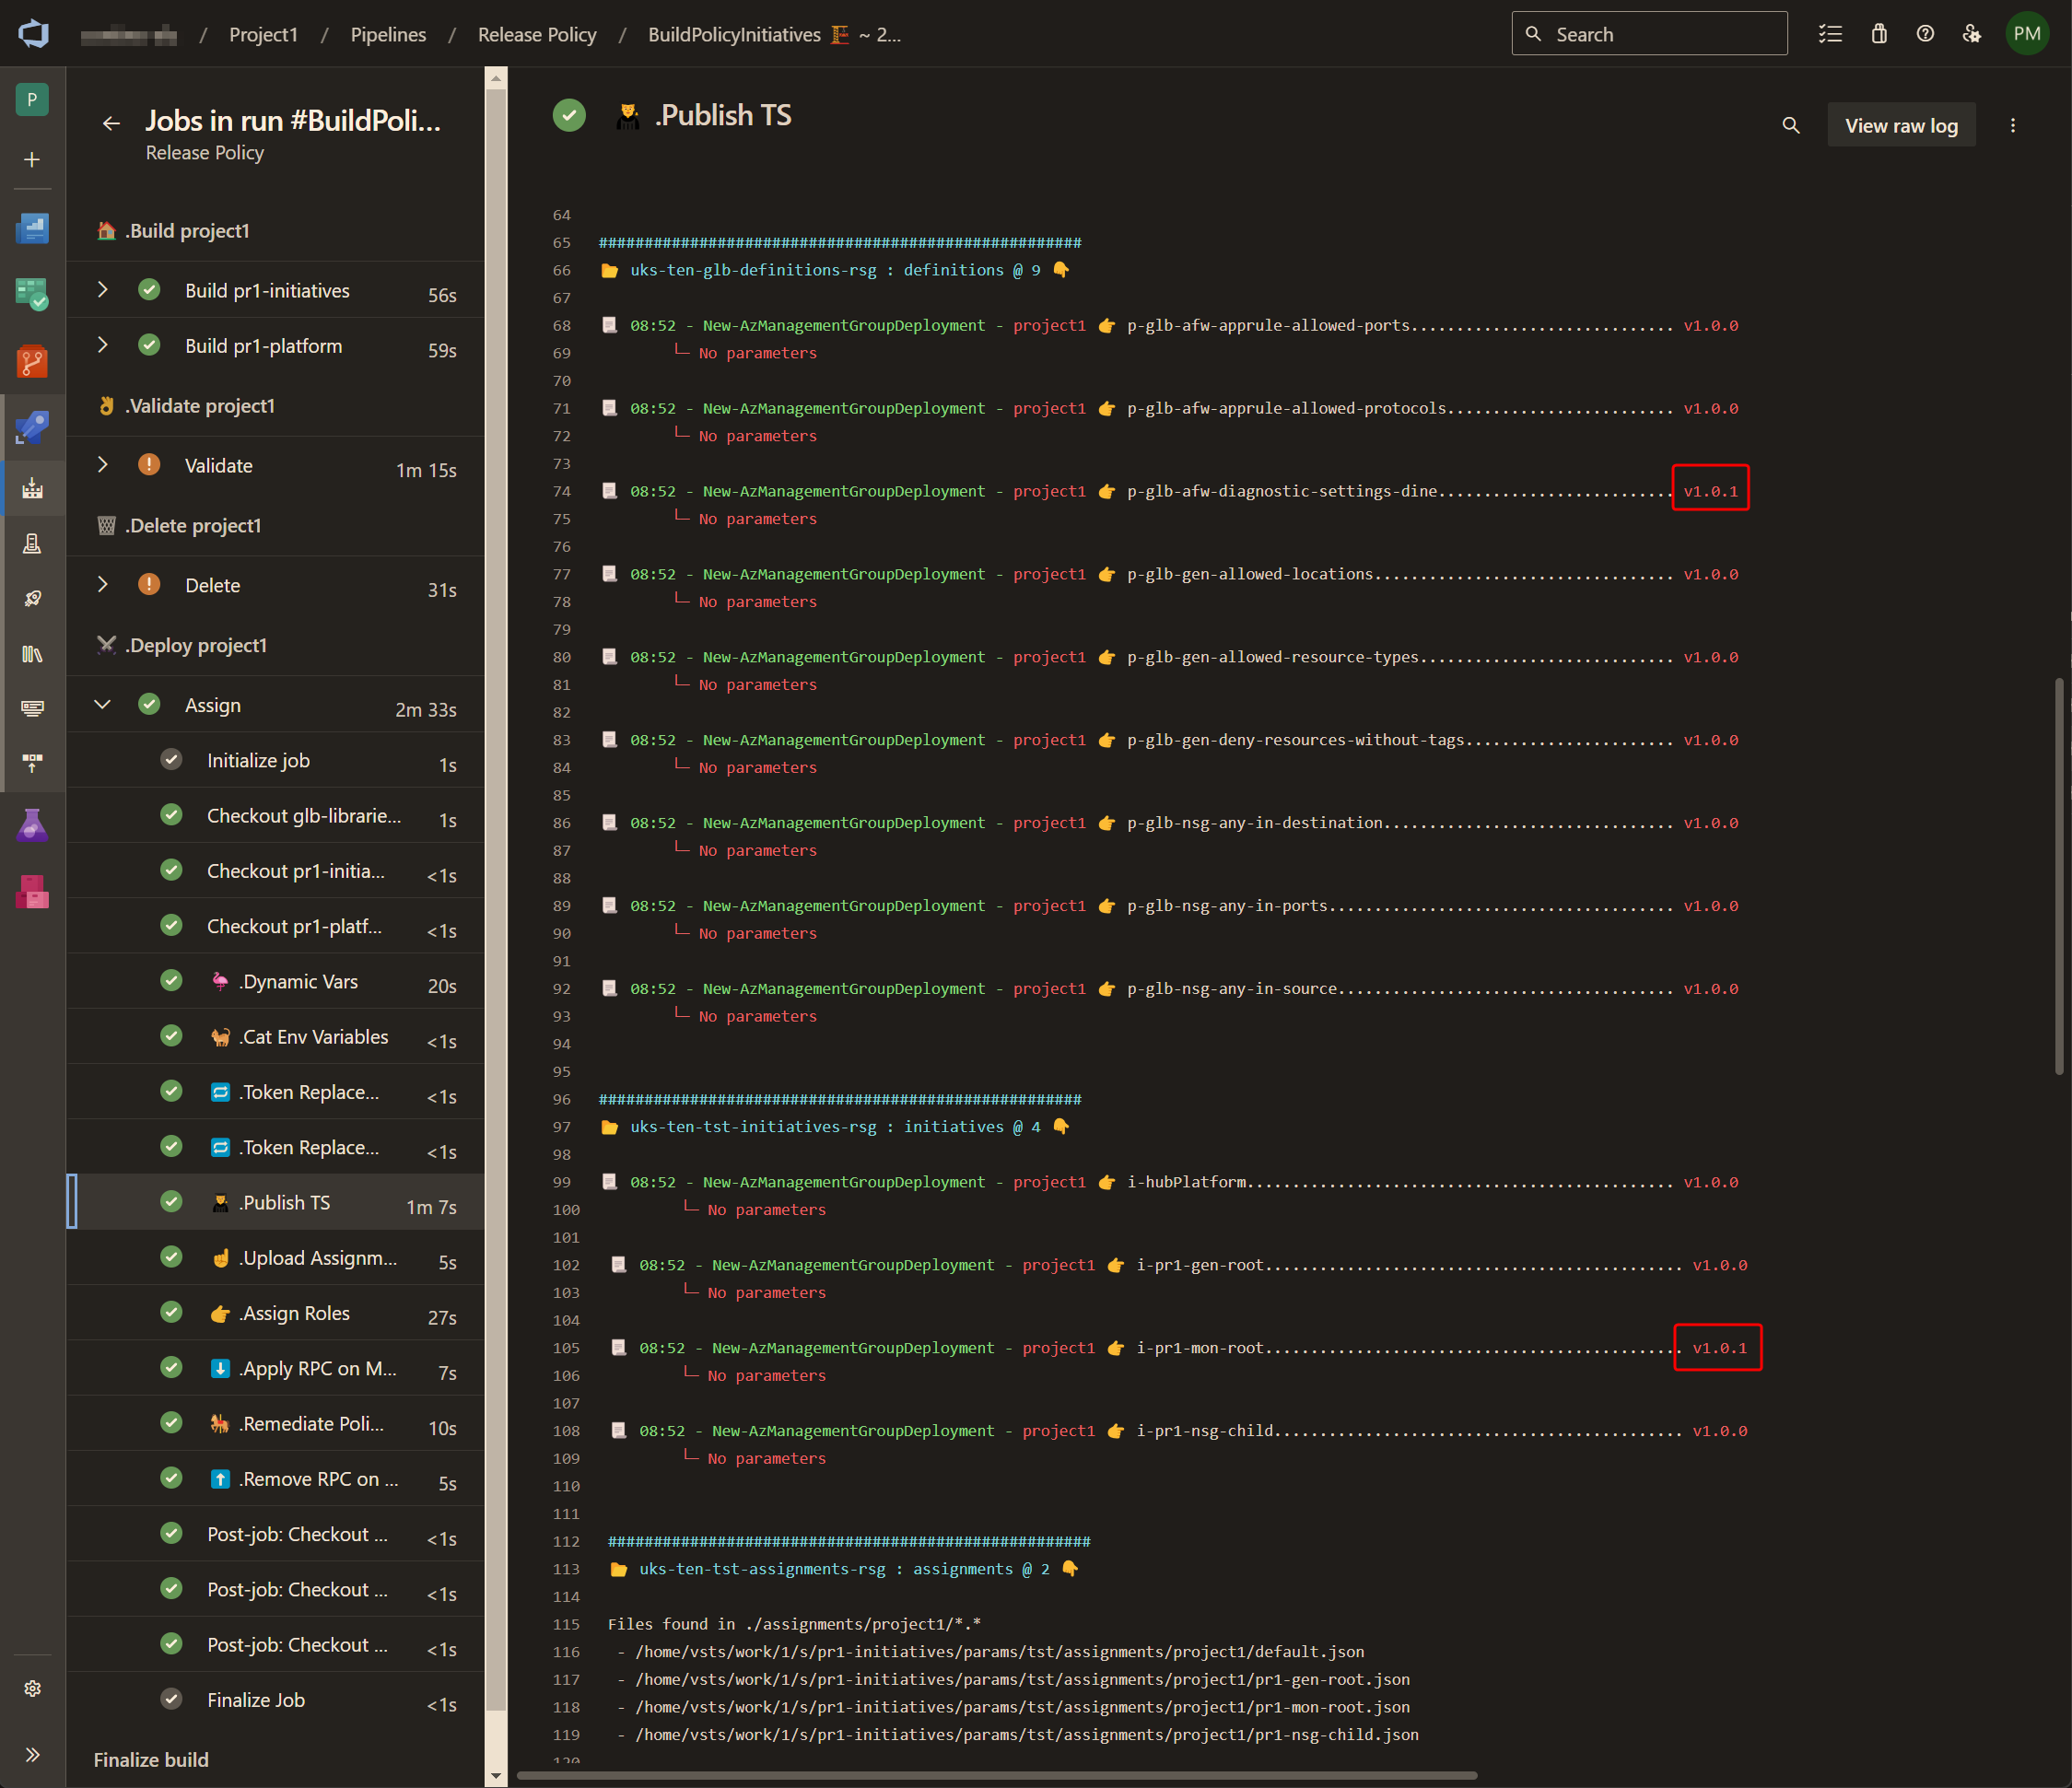Click .Deploy project1 stage header
Viewport: 2072px width, 1788px height.
click(276, 646)
